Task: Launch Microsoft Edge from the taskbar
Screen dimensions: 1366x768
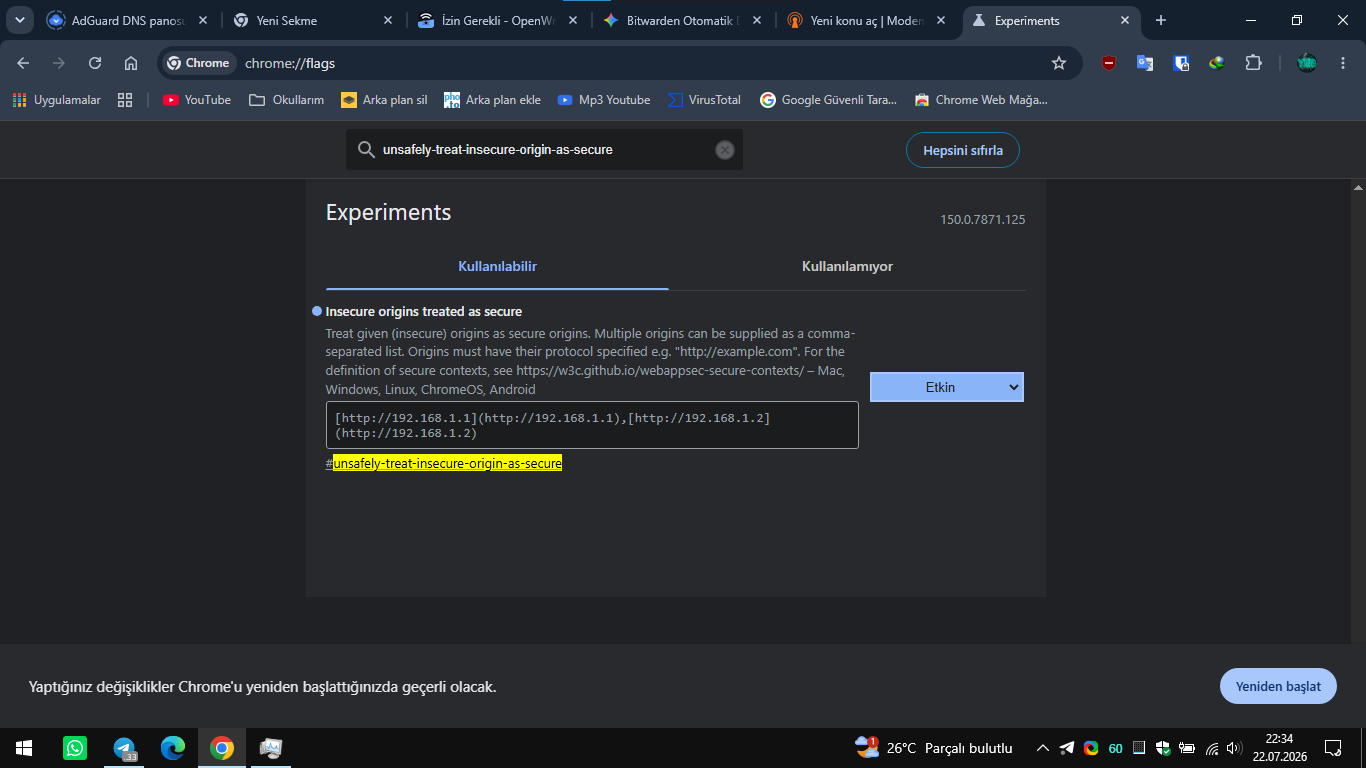Action: pos(173,748)
